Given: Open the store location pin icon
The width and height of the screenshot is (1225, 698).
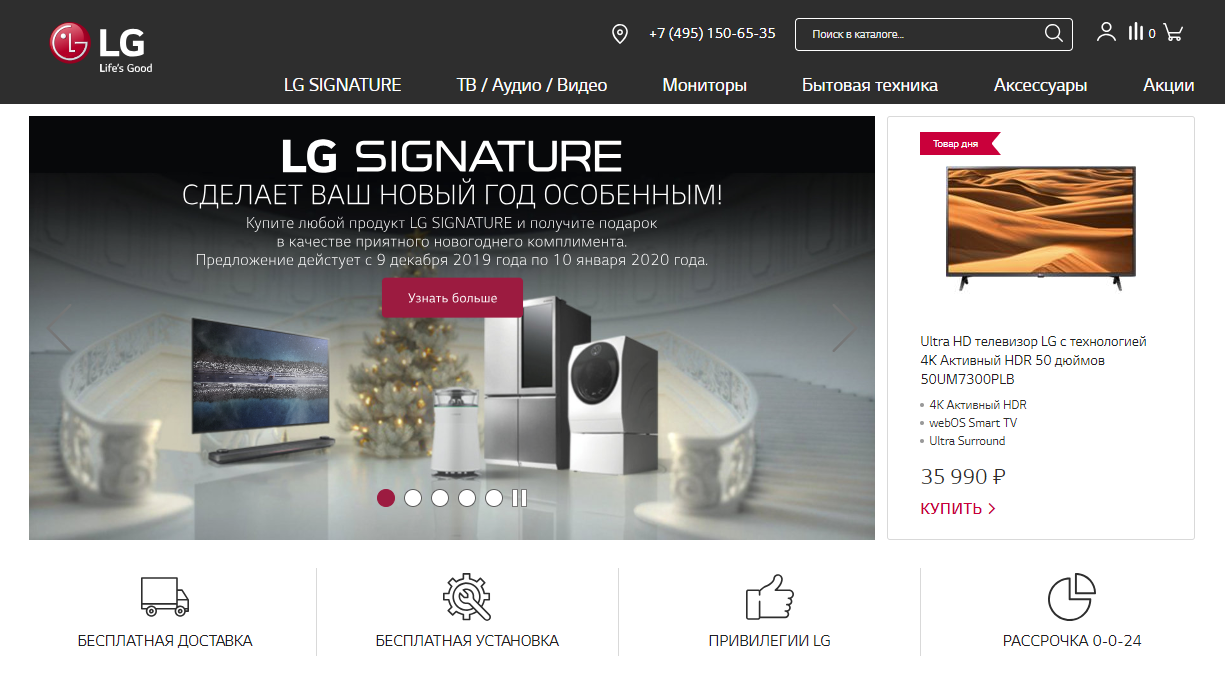Looking at the screenshot, I should tap(620, 34).
